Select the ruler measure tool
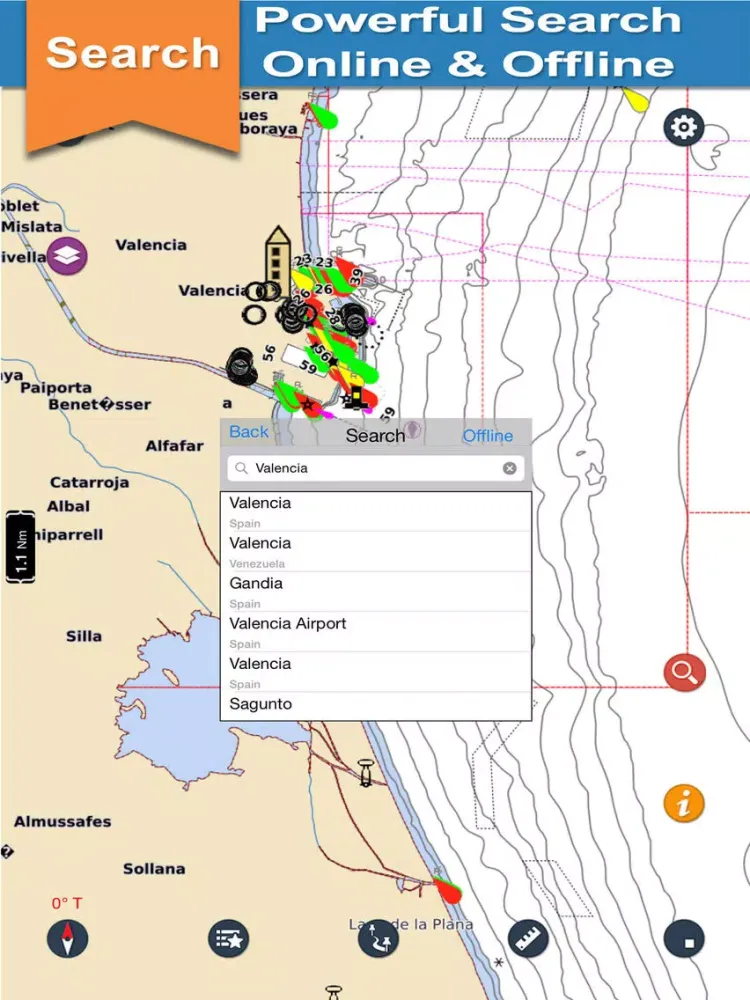Viewport: 750px width, 1000px height. [527, 938]
